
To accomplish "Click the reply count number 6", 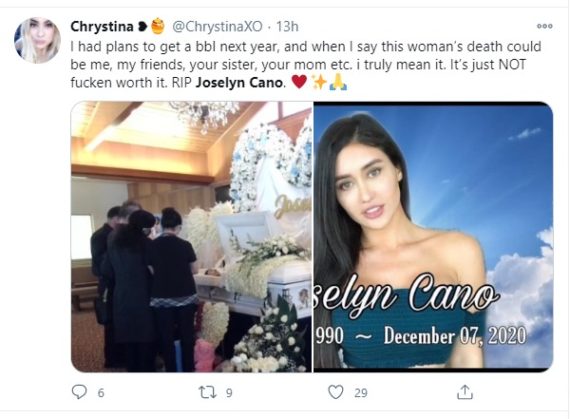I will 101,393.
